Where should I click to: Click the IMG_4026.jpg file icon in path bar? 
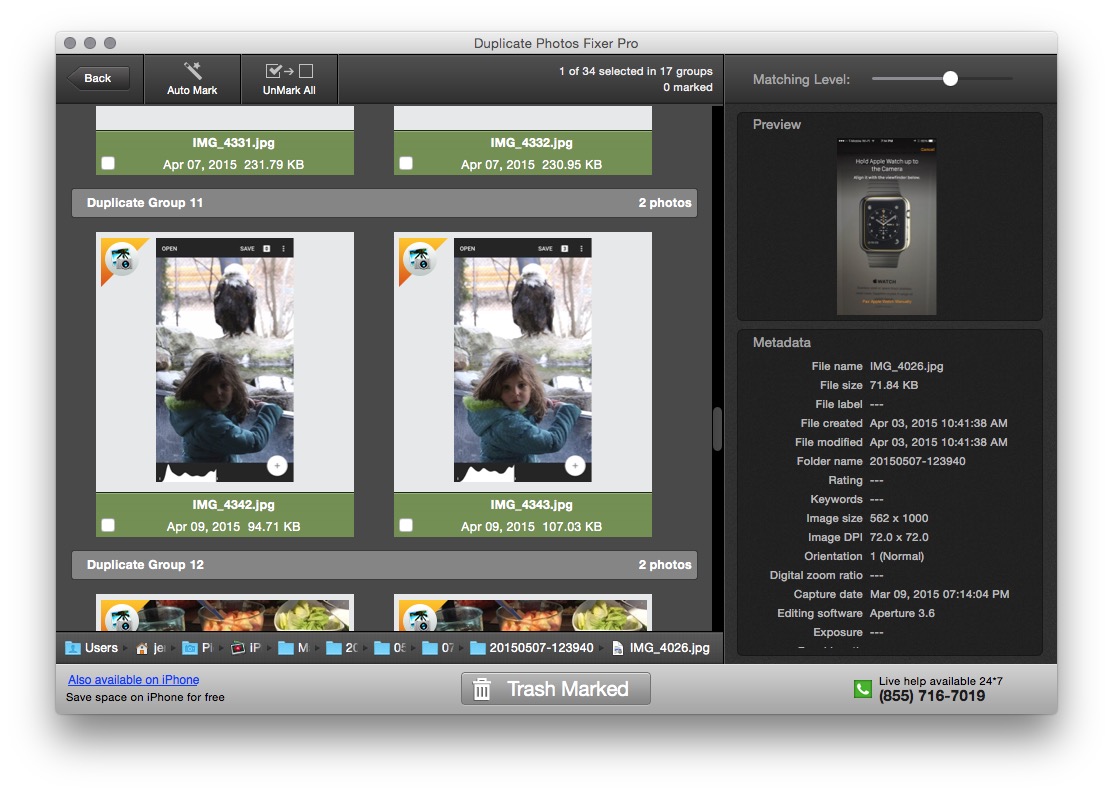[x=618, y=648]
